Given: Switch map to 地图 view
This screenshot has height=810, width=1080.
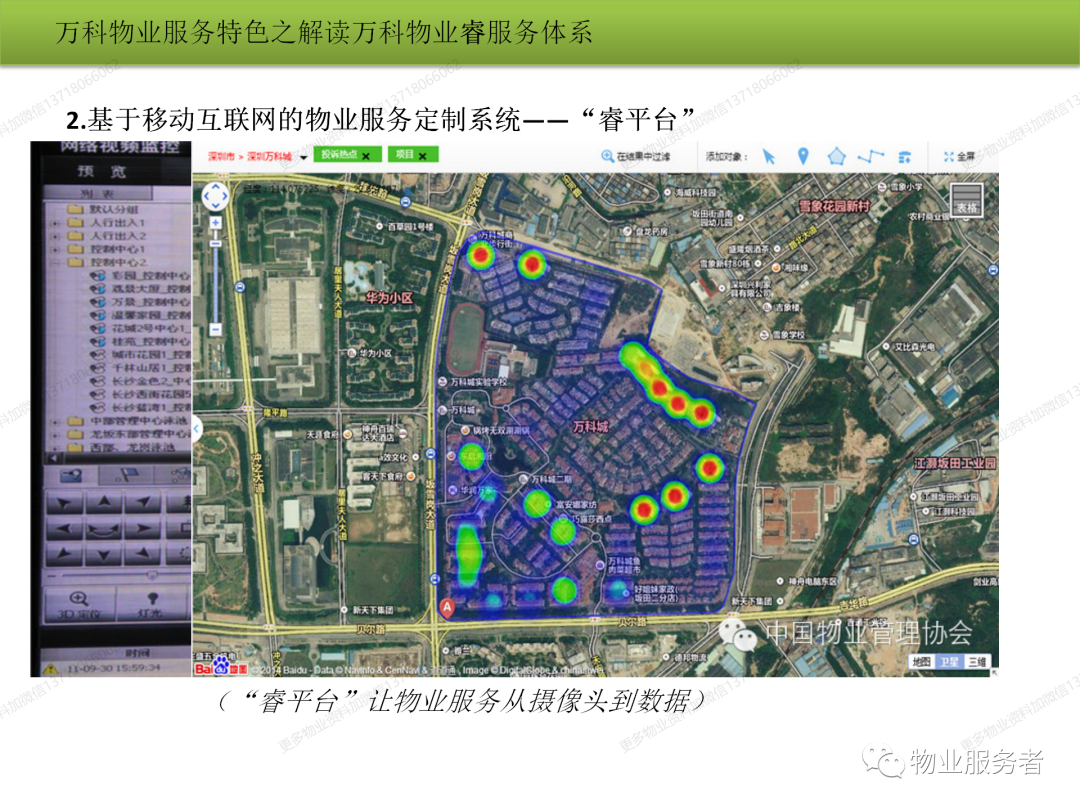Looking at the screenshot, I should point(921,661).
